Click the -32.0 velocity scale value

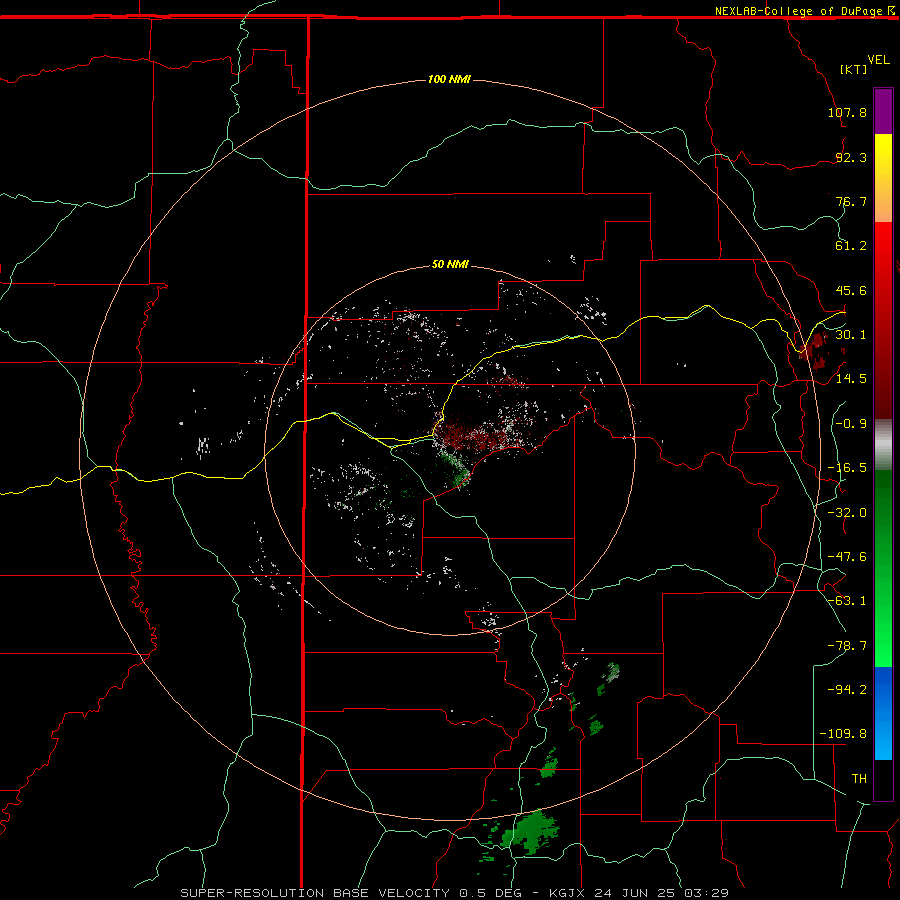pos(847,513)
